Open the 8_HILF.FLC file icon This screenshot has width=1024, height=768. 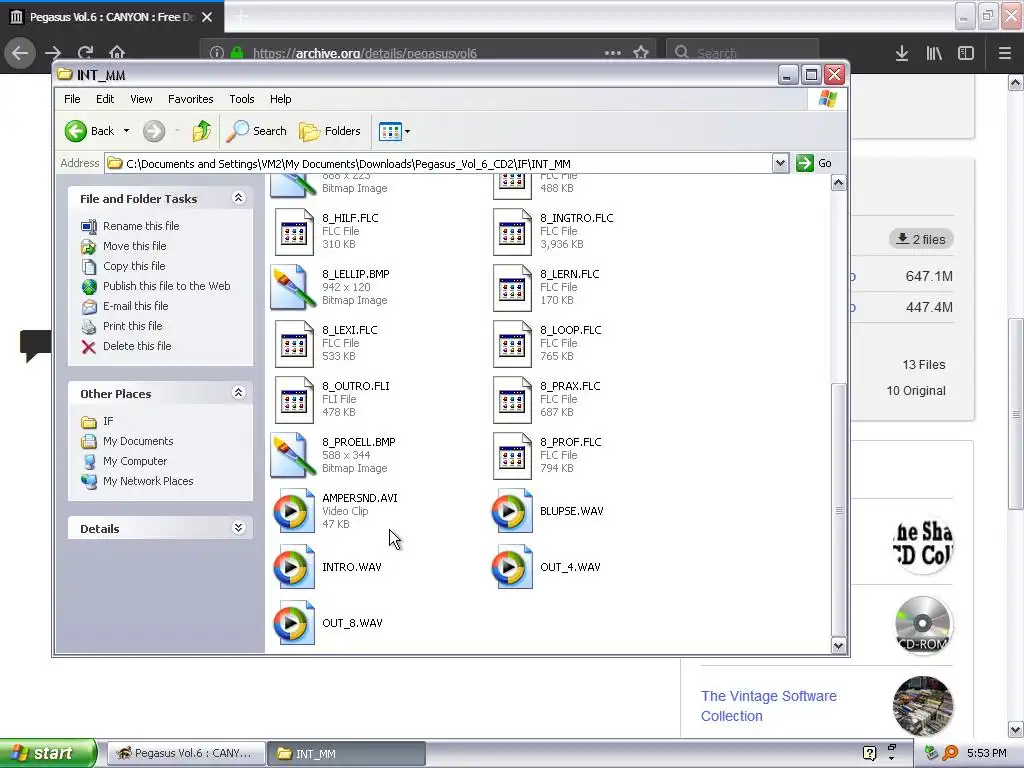point(294,232)
